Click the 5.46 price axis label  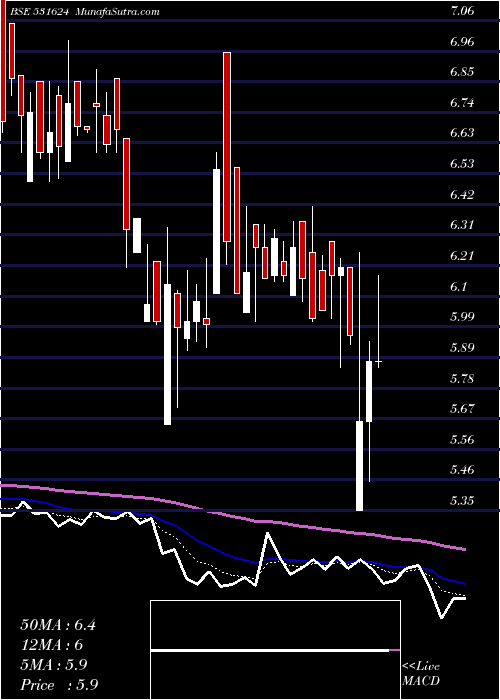tap(462, 470)
